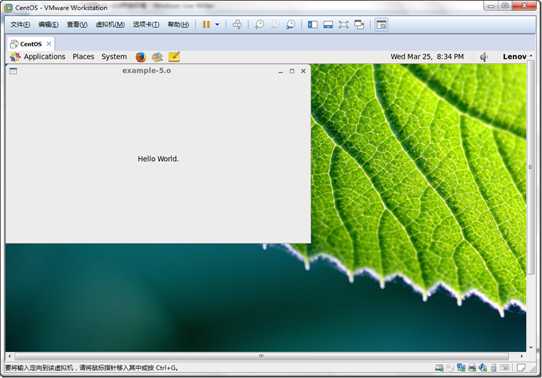Close the CentOS tab with its X
The height and width of the screenshot is (378, 542).
click(49, 44)
